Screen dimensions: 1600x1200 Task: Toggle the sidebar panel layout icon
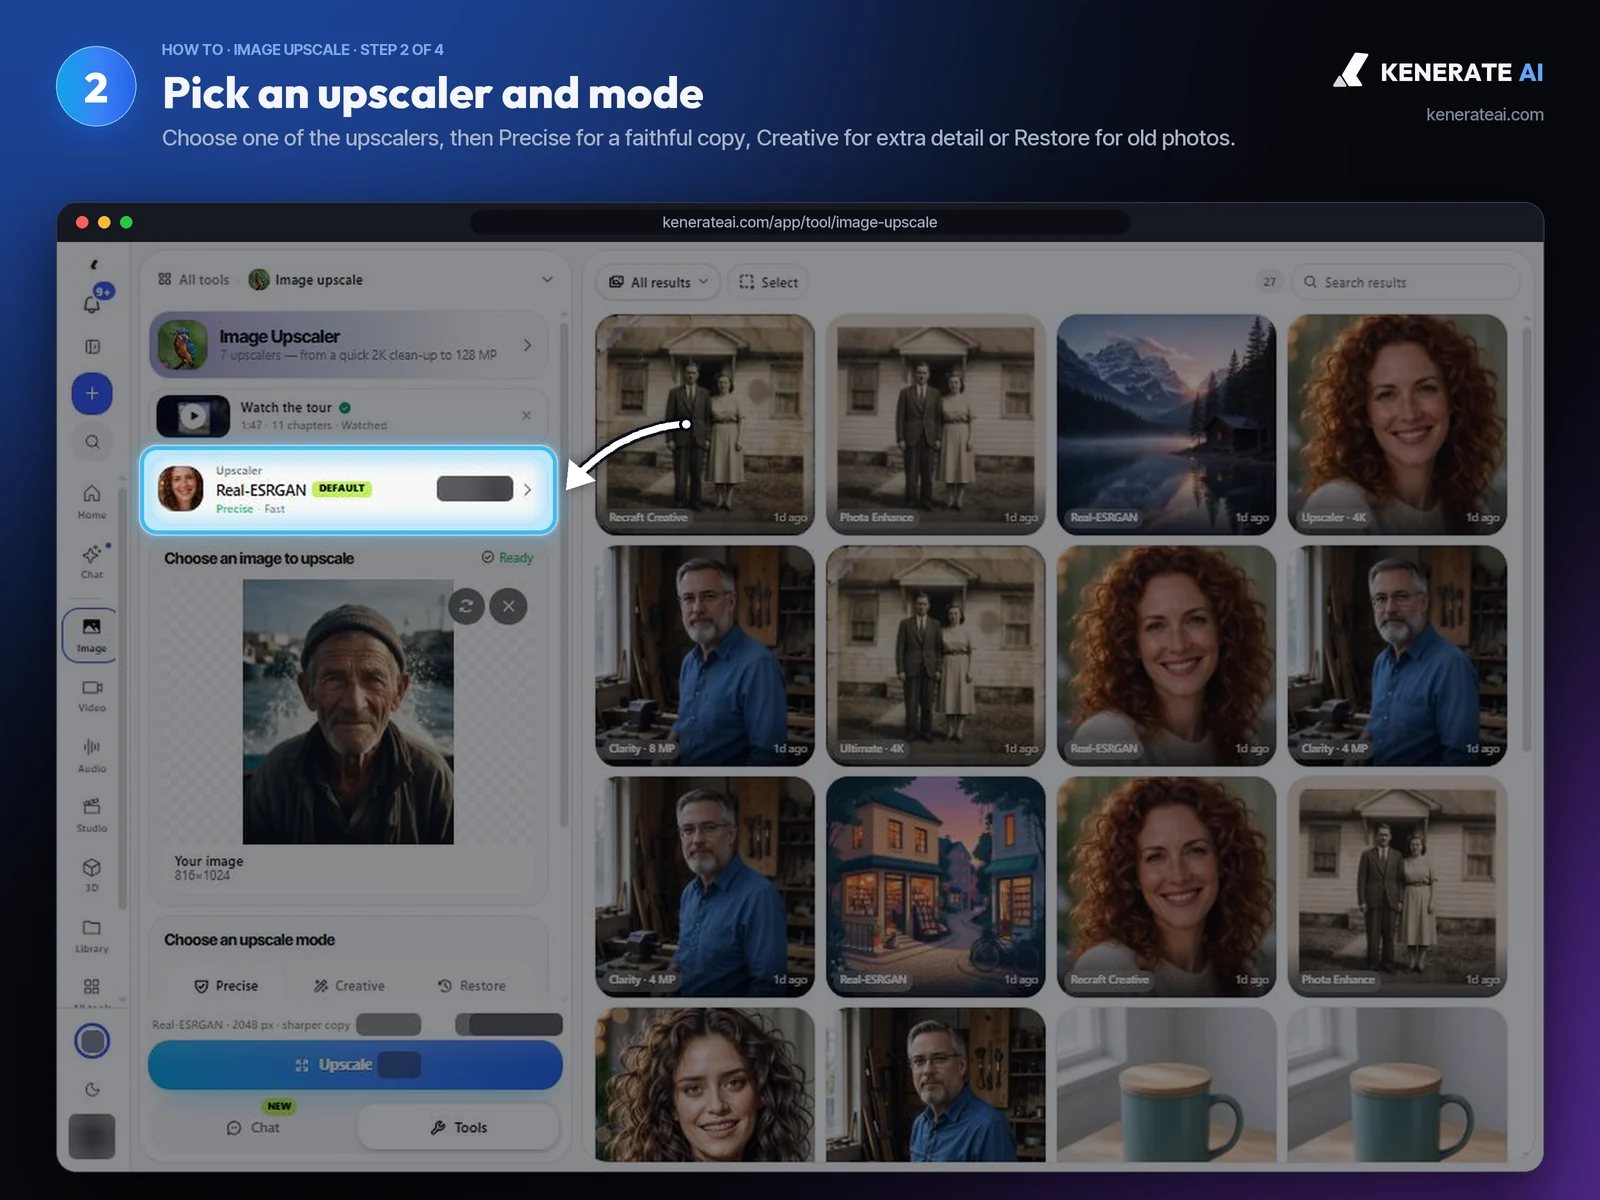pyautogui.click(x=92, y=347)
